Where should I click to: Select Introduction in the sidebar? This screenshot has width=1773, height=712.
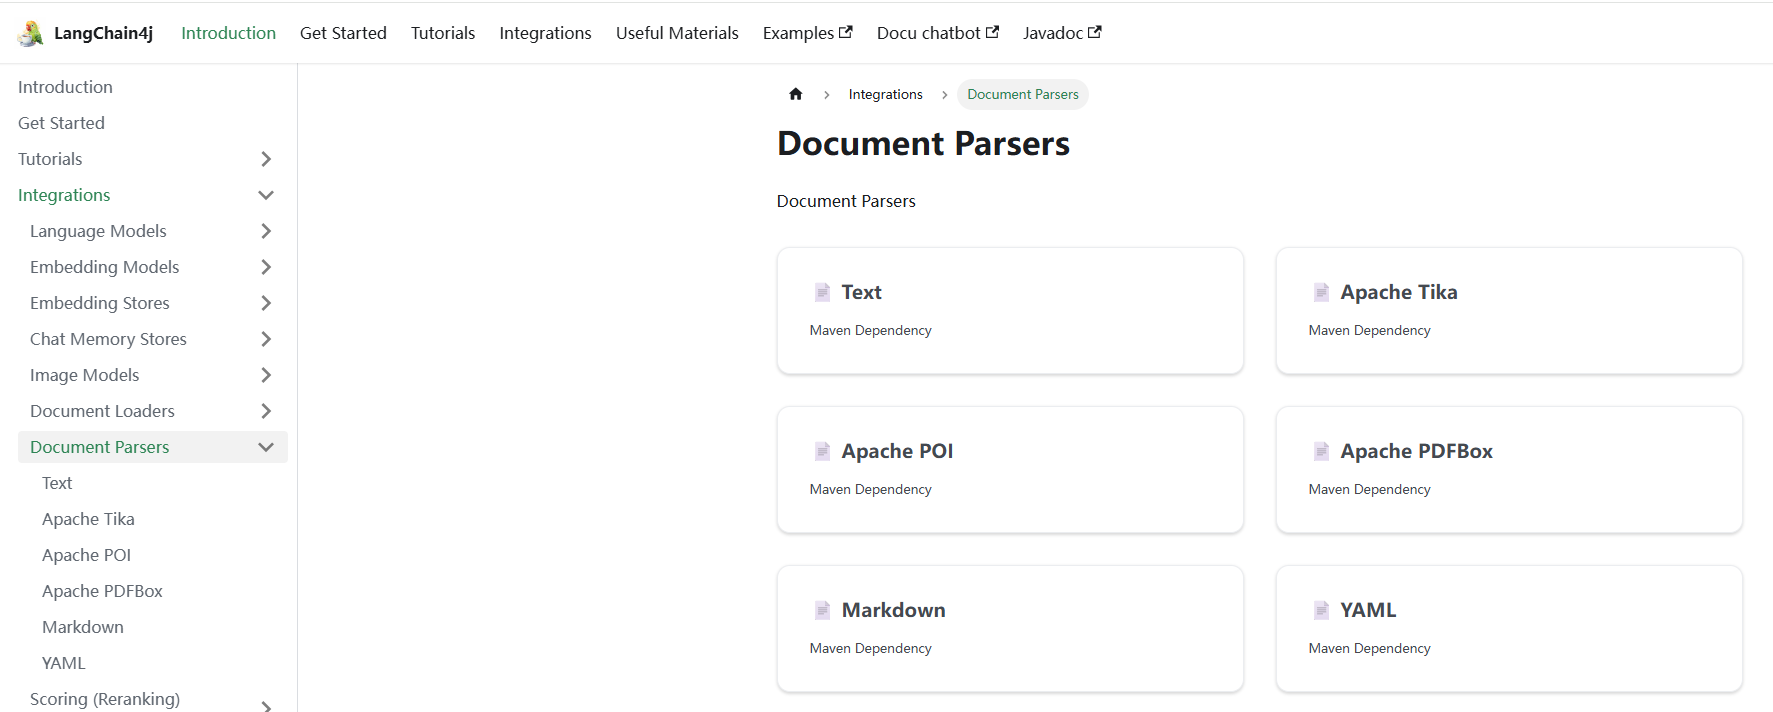pyautogui.click(x=65, y=87)
